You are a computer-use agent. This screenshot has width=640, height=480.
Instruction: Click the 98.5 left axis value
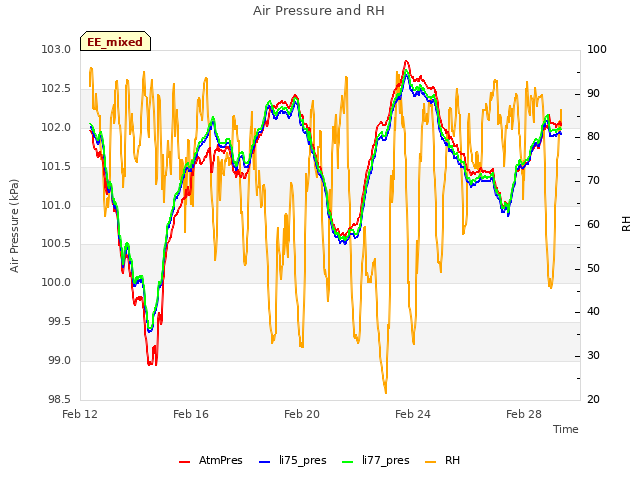(x=60, y=399)
